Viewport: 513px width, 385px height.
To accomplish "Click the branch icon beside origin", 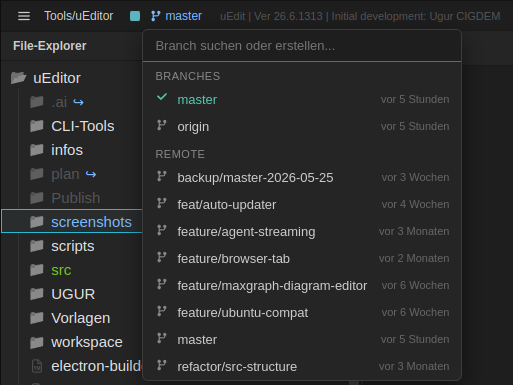I will tap(162, 125).
